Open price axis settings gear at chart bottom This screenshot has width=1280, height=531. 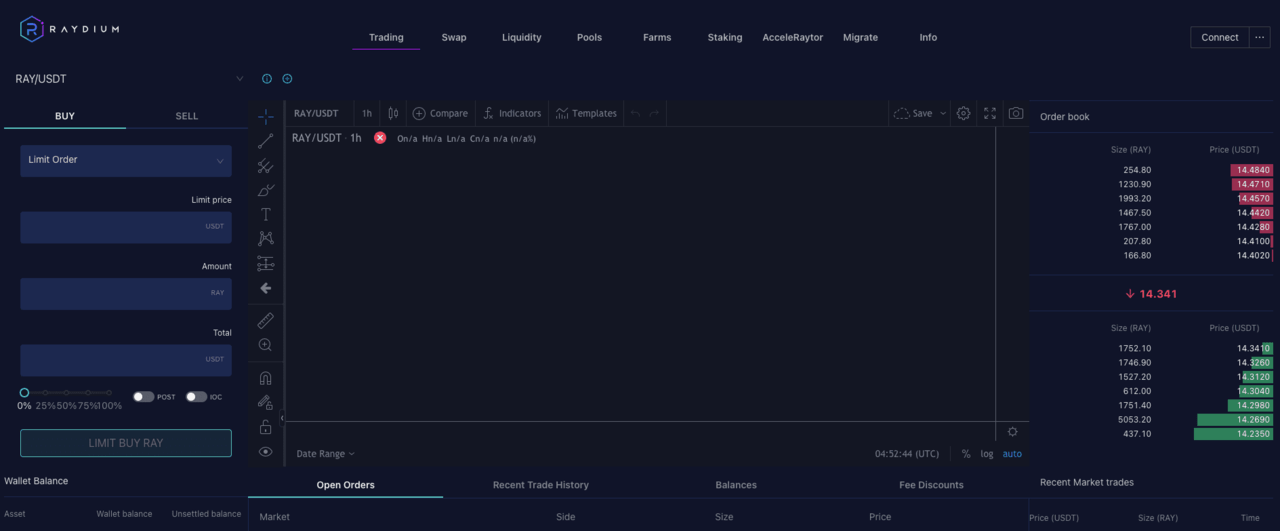(x=1012, y=432)
